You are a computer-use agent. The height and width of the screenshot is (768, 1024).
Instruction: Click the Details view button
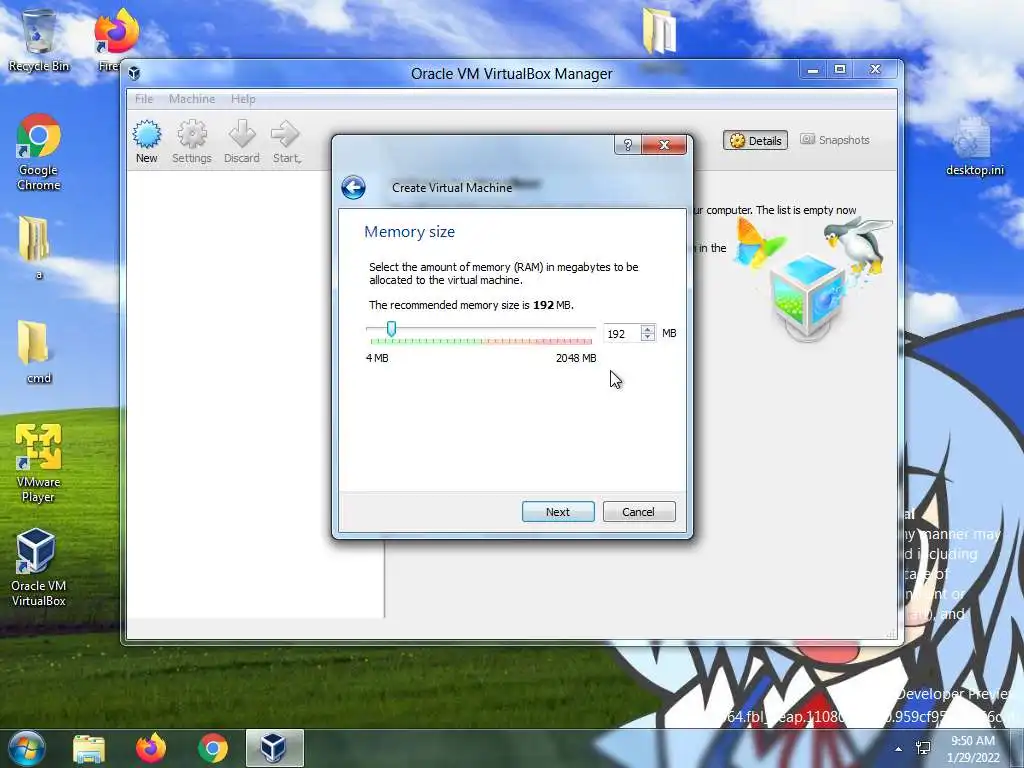[x=756, y=140]
